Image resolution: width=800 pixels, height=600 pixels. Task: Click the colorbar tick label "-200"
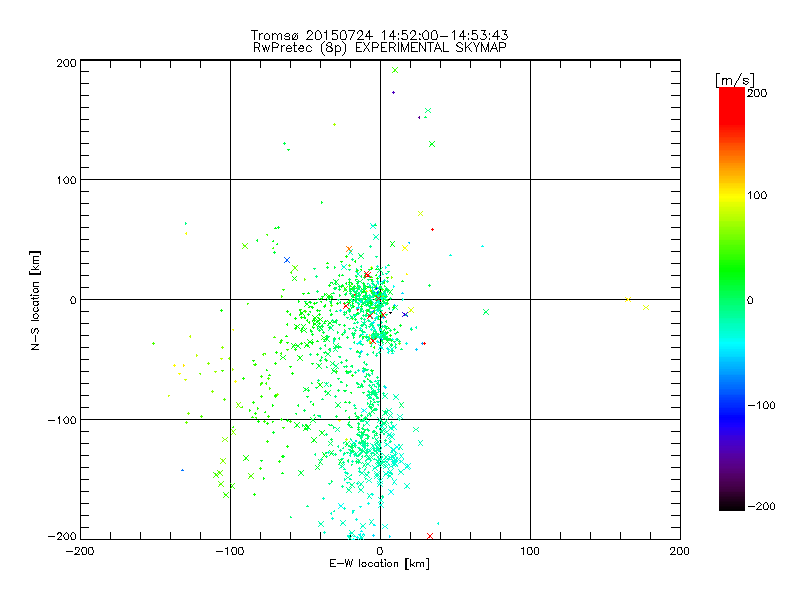(761, 506)
